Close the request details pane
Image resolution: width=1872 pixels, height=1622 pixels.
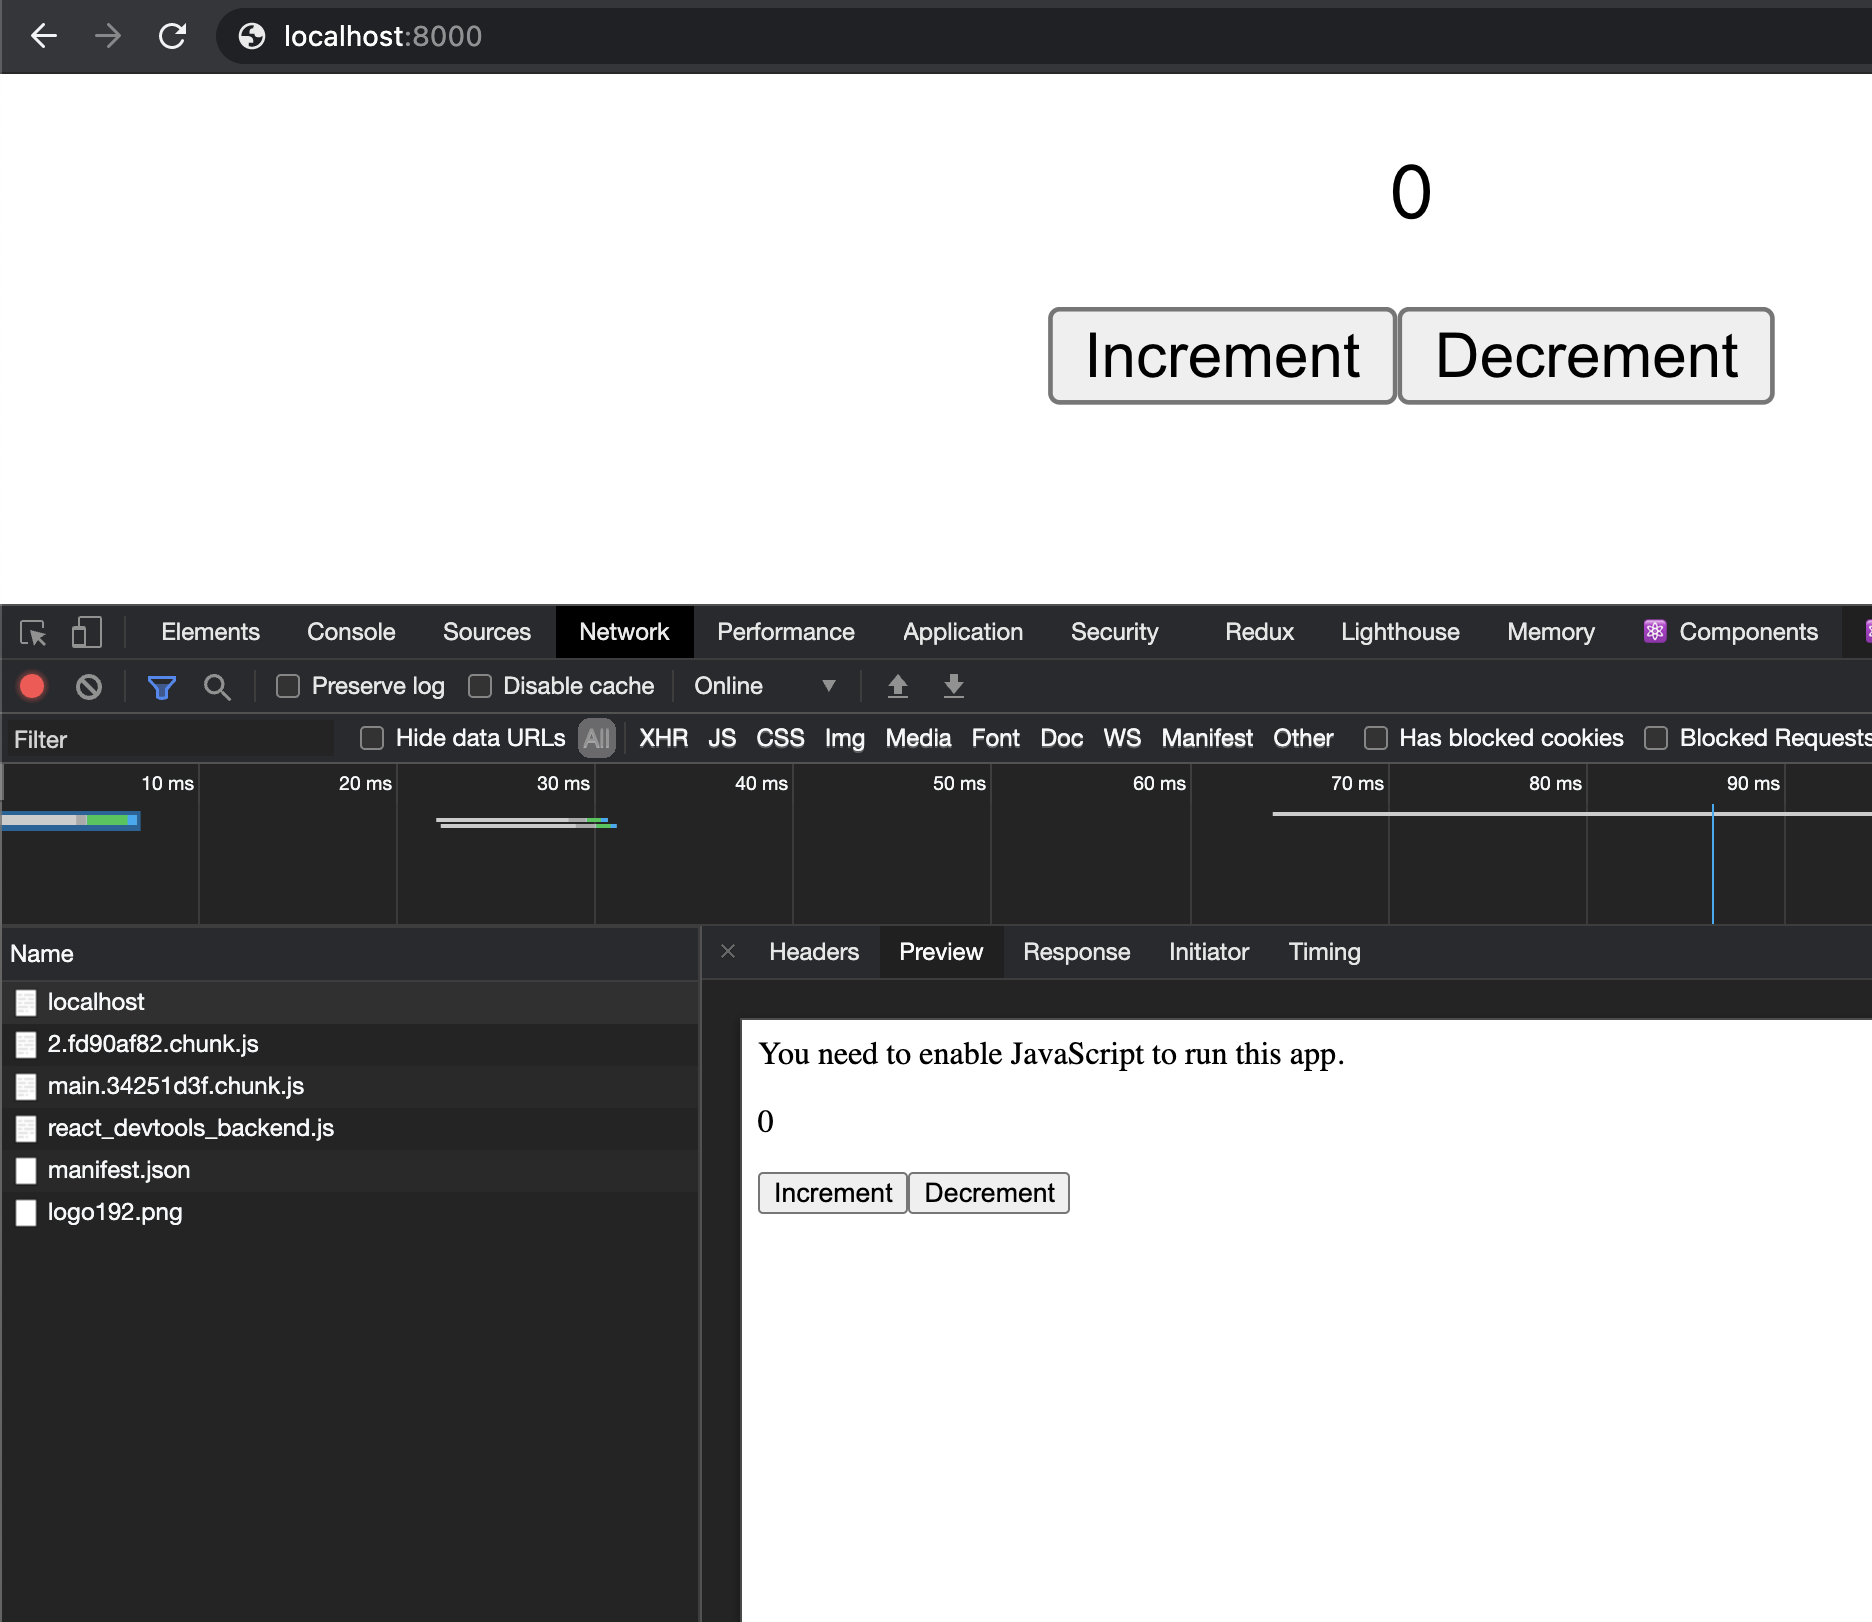point(728,951)
